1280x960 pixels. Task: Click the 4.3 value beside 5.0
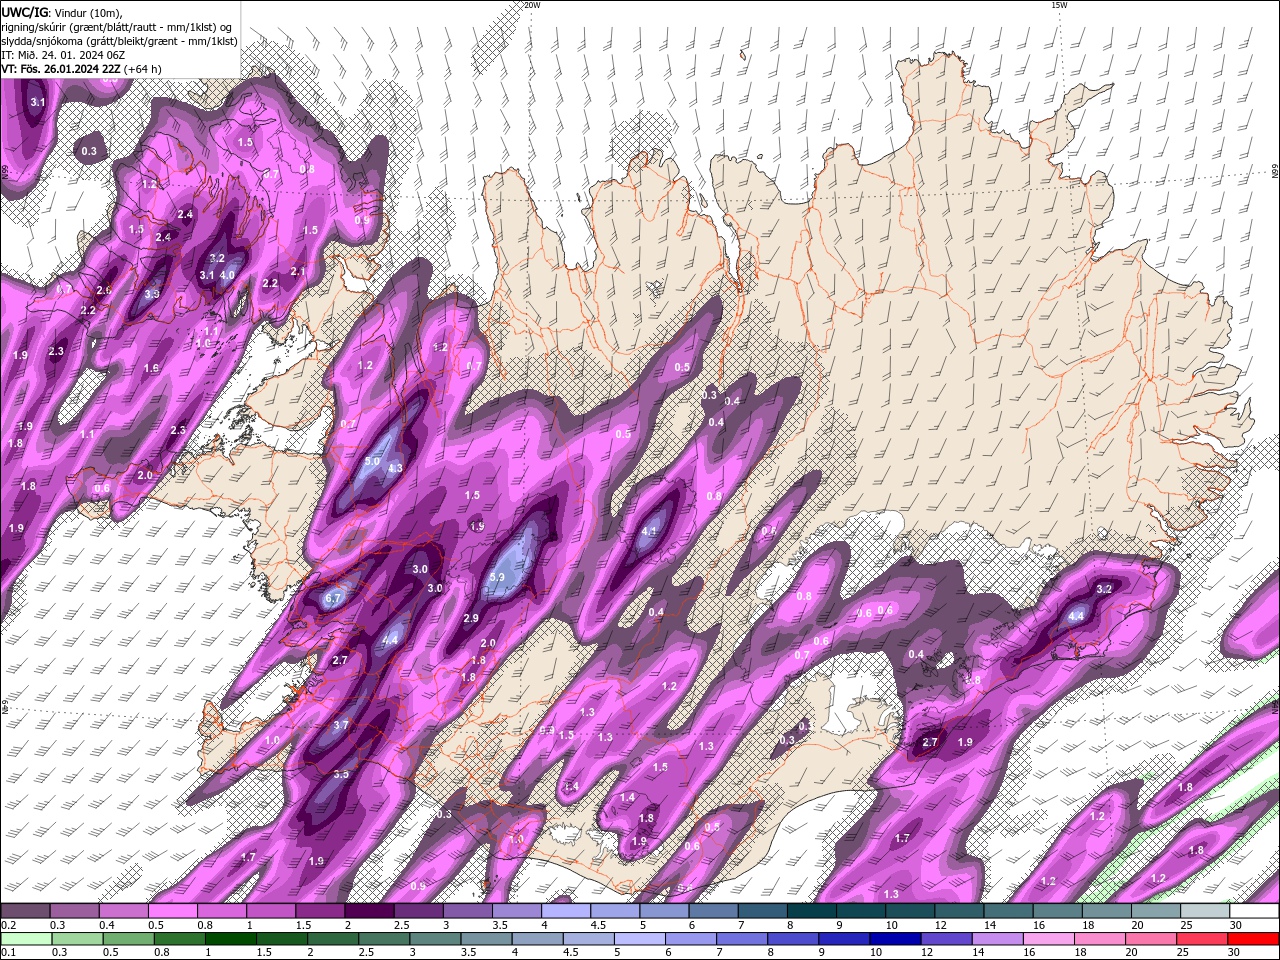click(x=395, y=468)
